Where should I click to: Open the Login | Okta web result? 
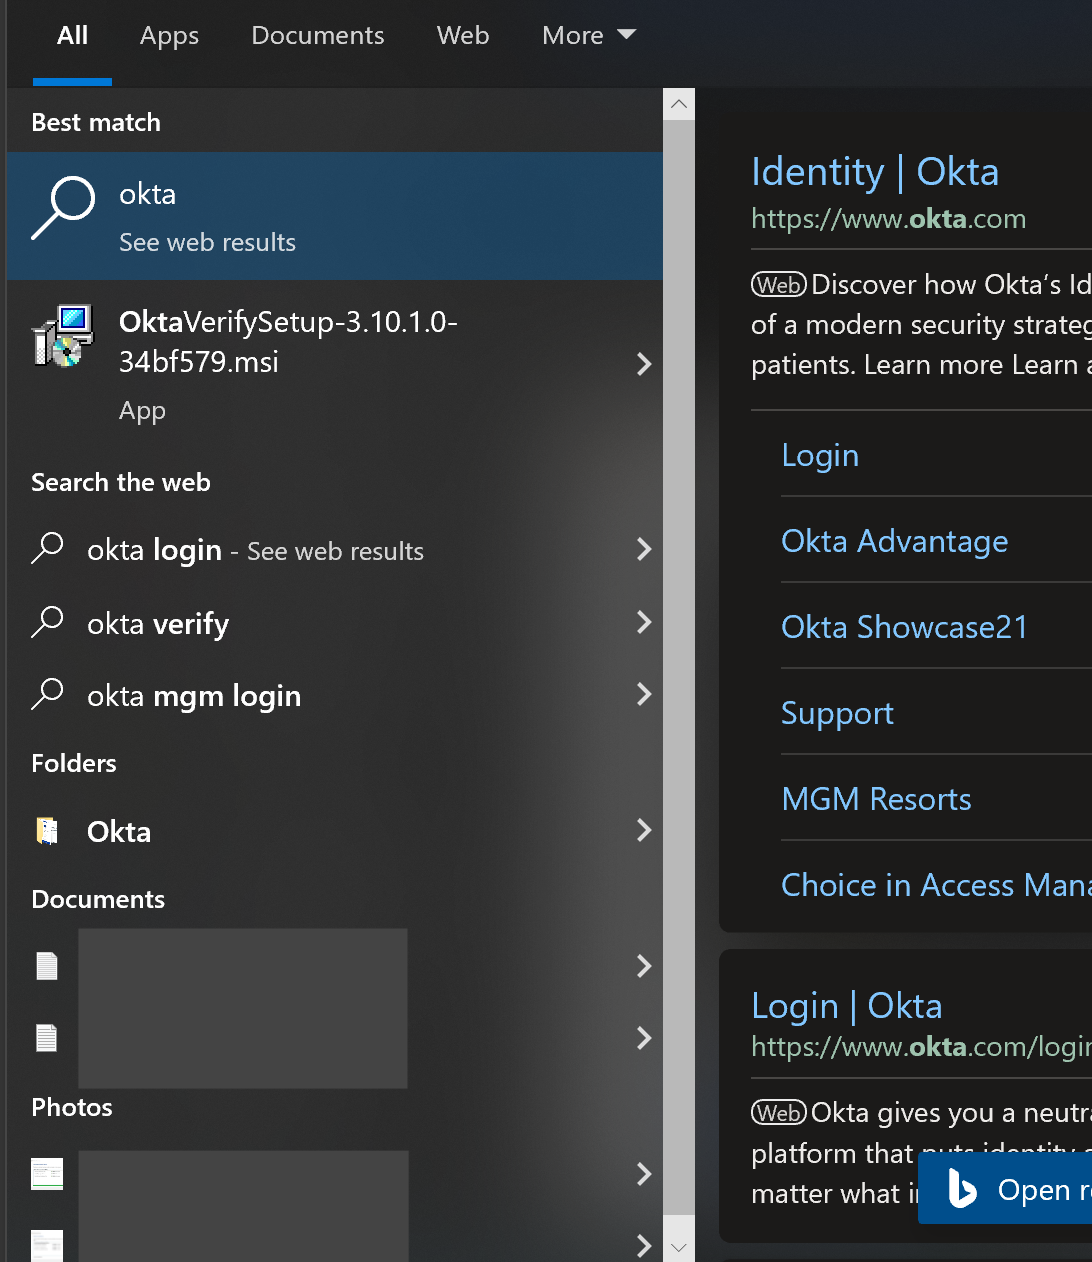pos(847,1006)
